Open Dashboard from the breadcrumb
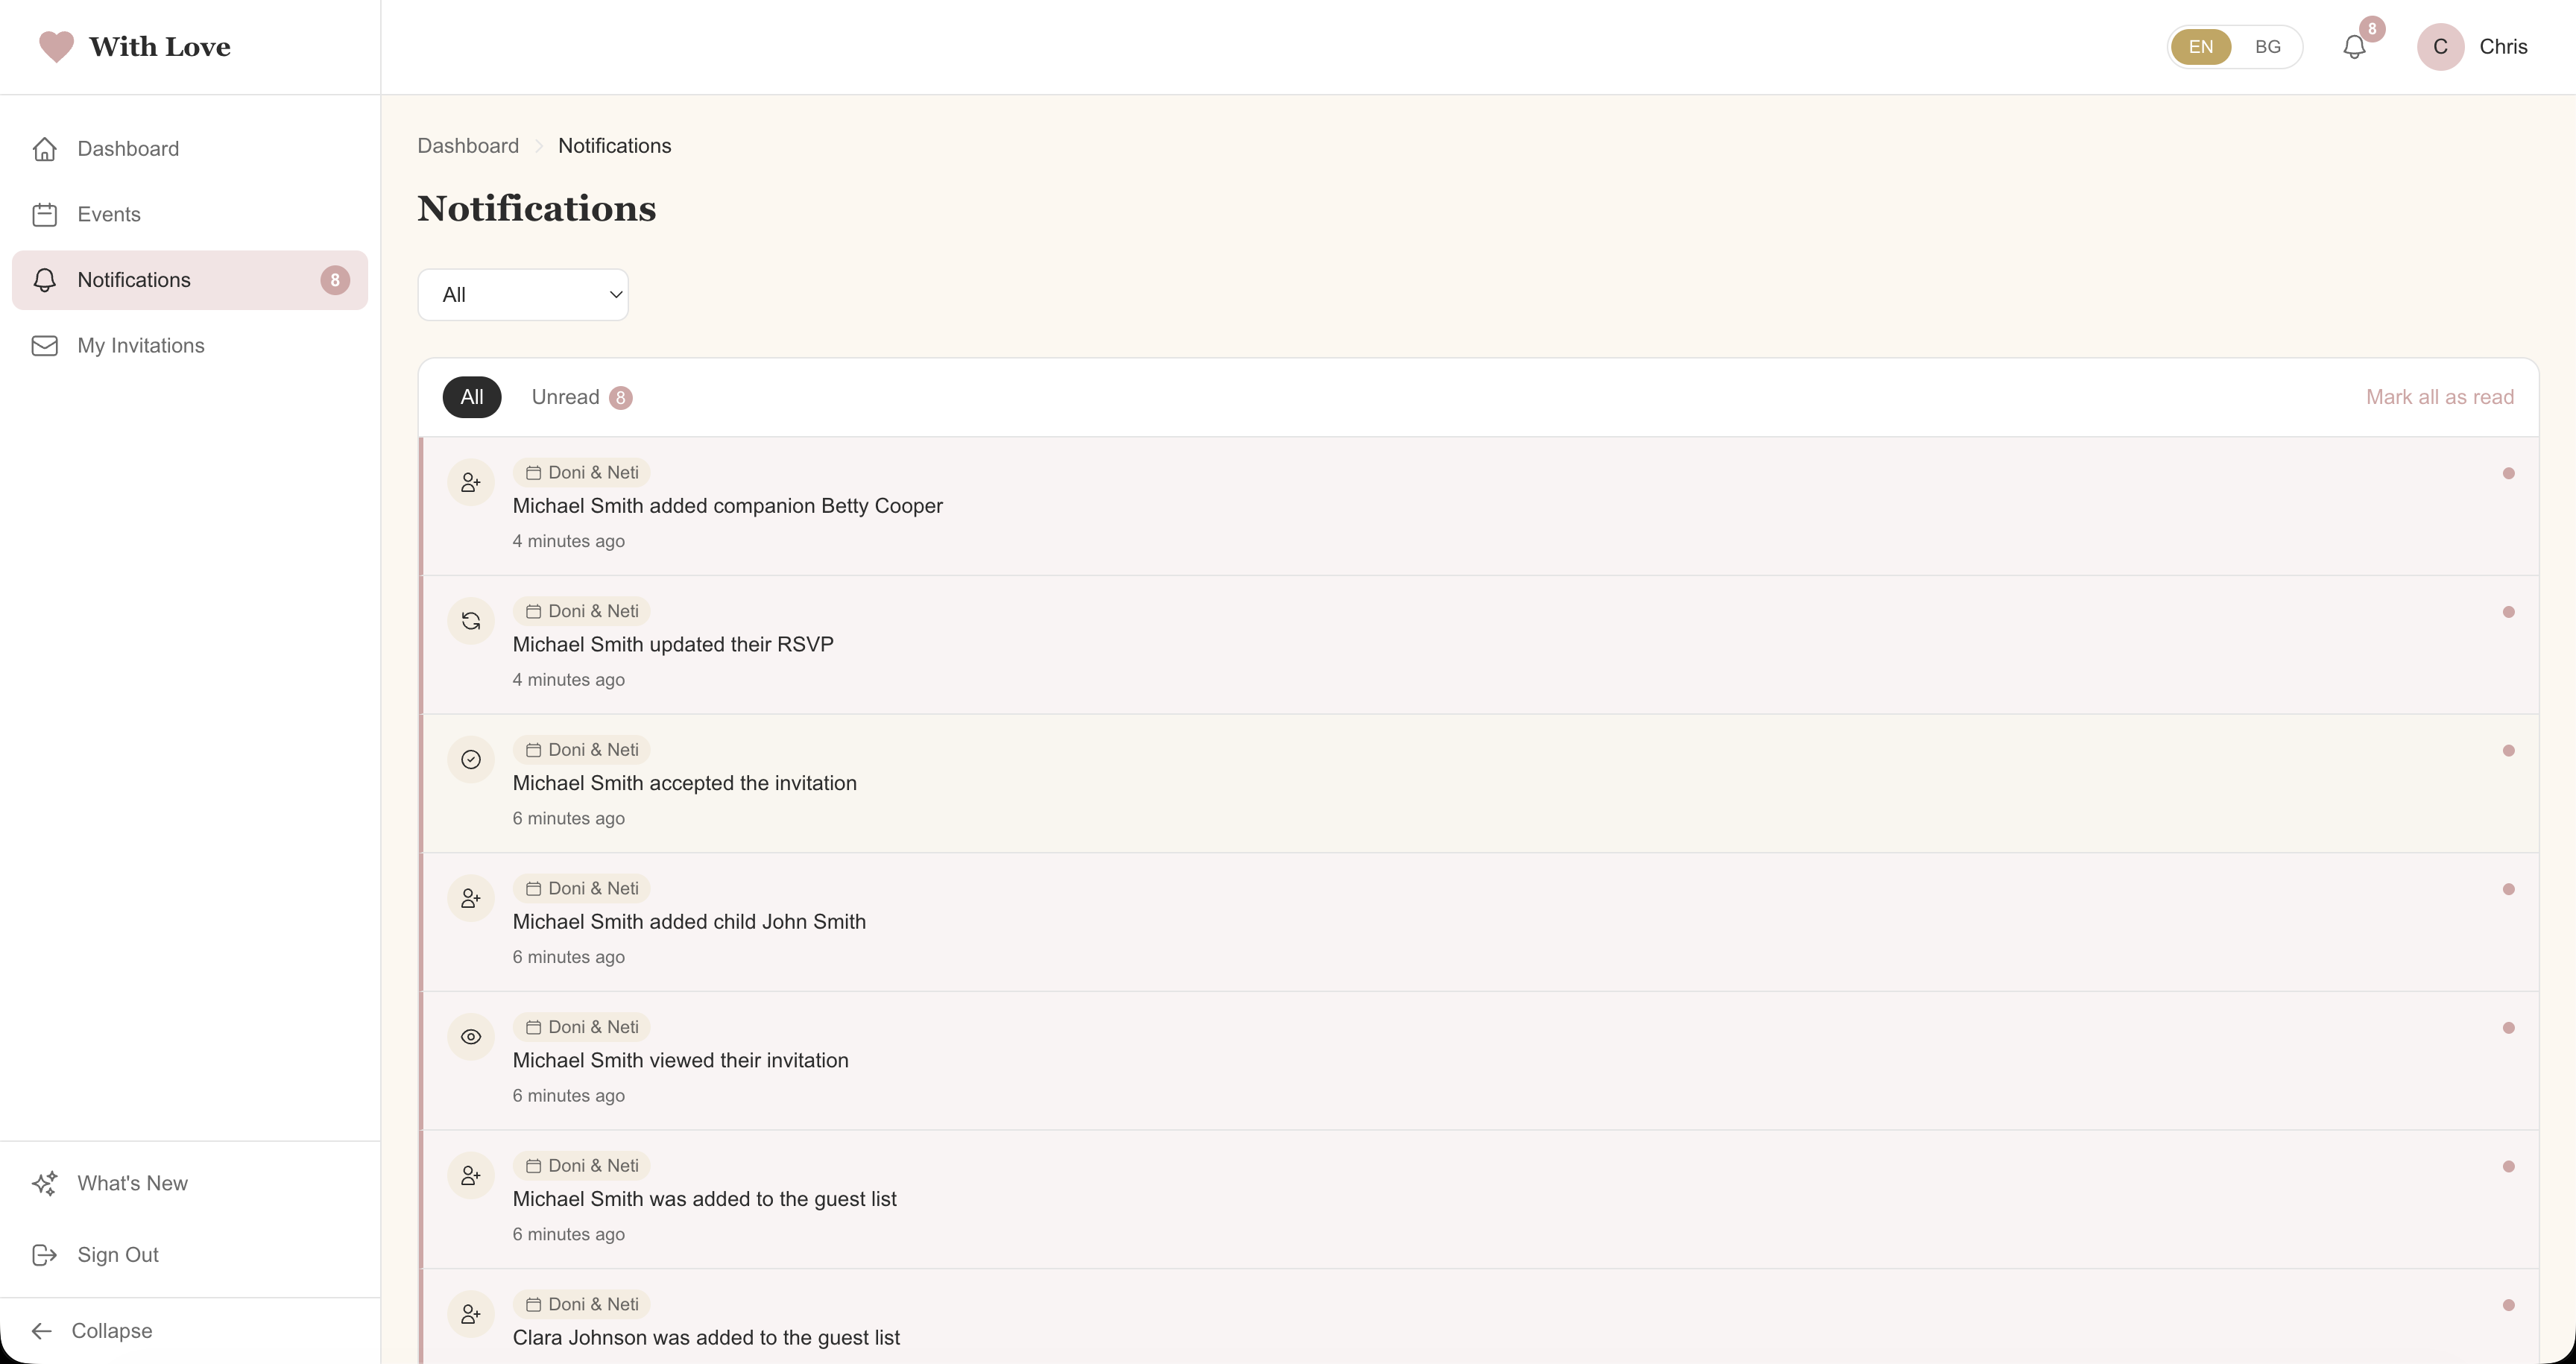 click(x=468, y=145)
